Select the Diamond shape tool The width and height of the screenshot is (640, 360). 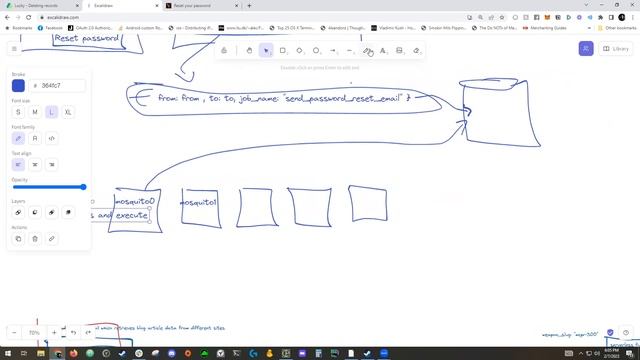click(300, 51)
